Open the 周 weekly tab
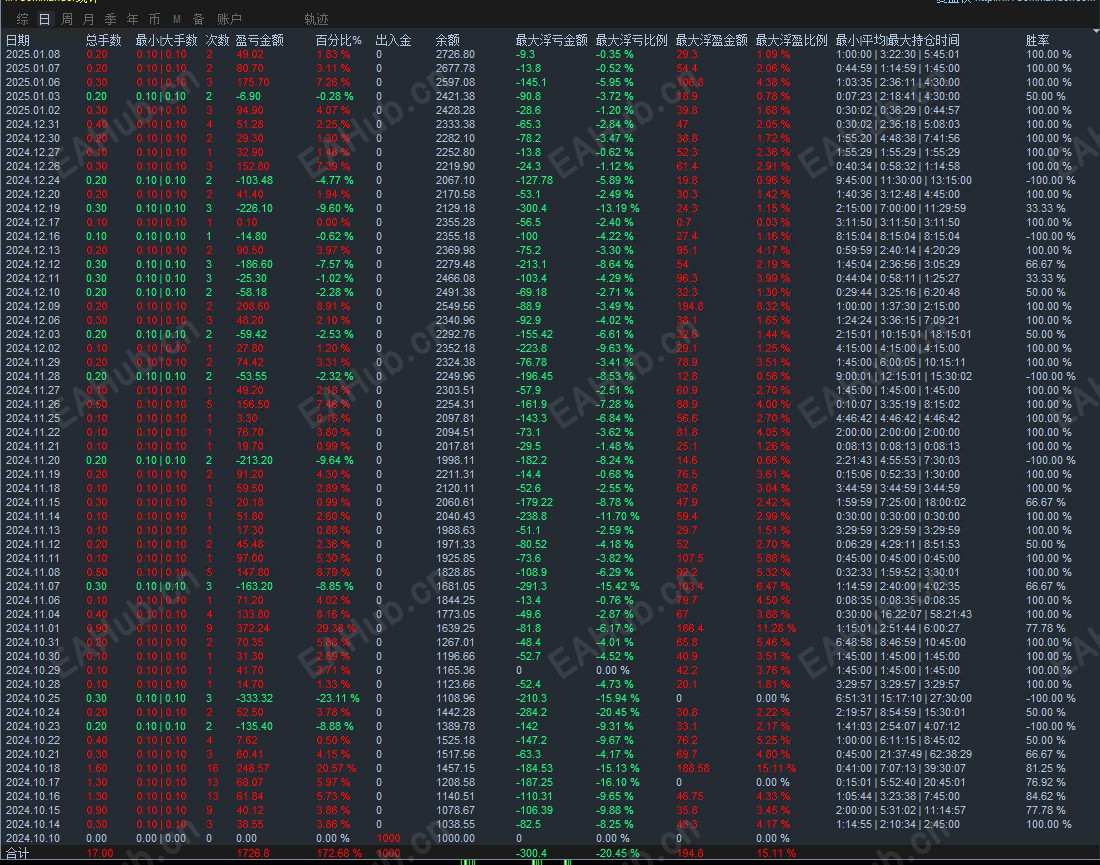1100x865 pixels. coord(67,19)
